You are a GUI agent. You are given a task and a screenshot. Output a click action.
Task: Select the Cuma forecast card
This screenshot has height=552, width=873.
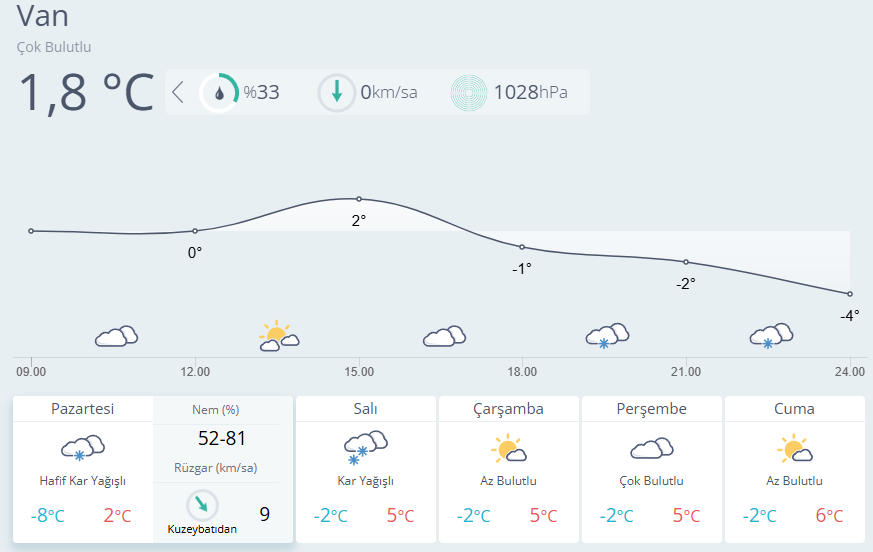click(794, 469)
